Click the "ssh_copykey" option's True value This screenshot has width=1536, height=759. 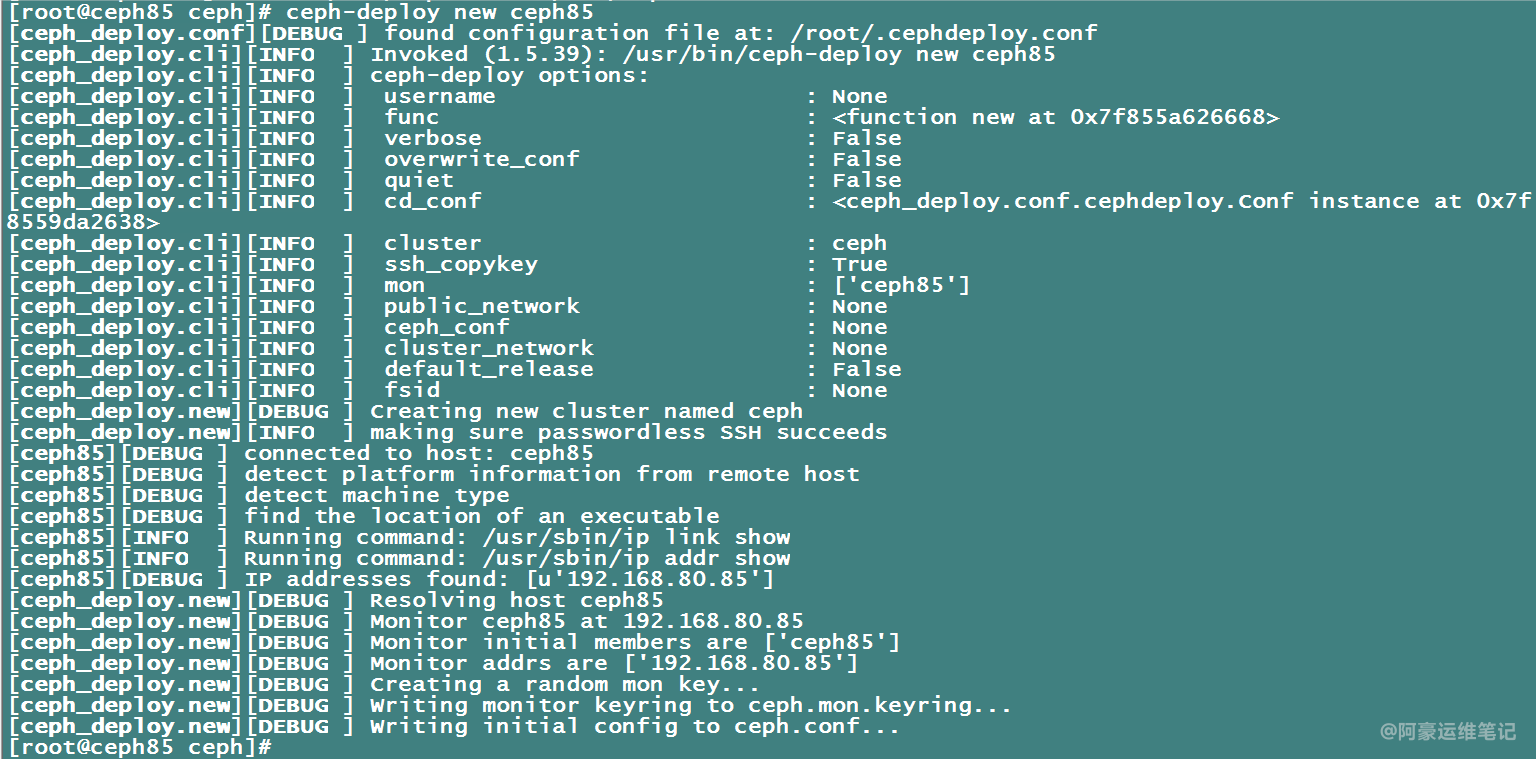tap(859, 264)
